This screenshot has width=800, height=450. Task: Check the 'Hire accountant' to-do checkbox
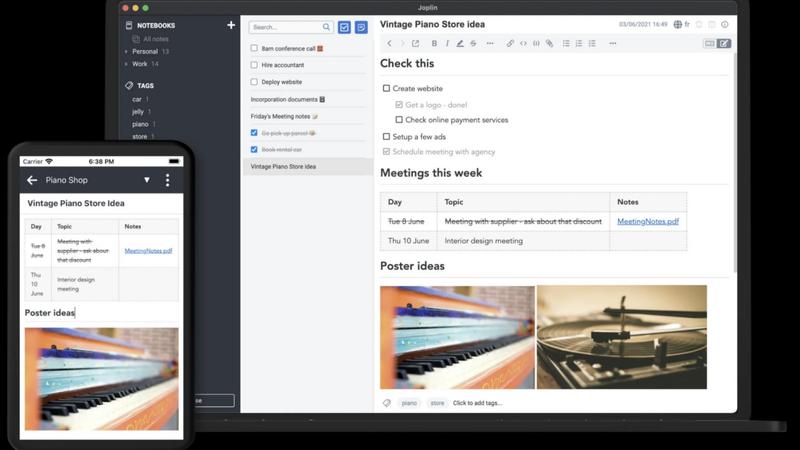point(254,65)
